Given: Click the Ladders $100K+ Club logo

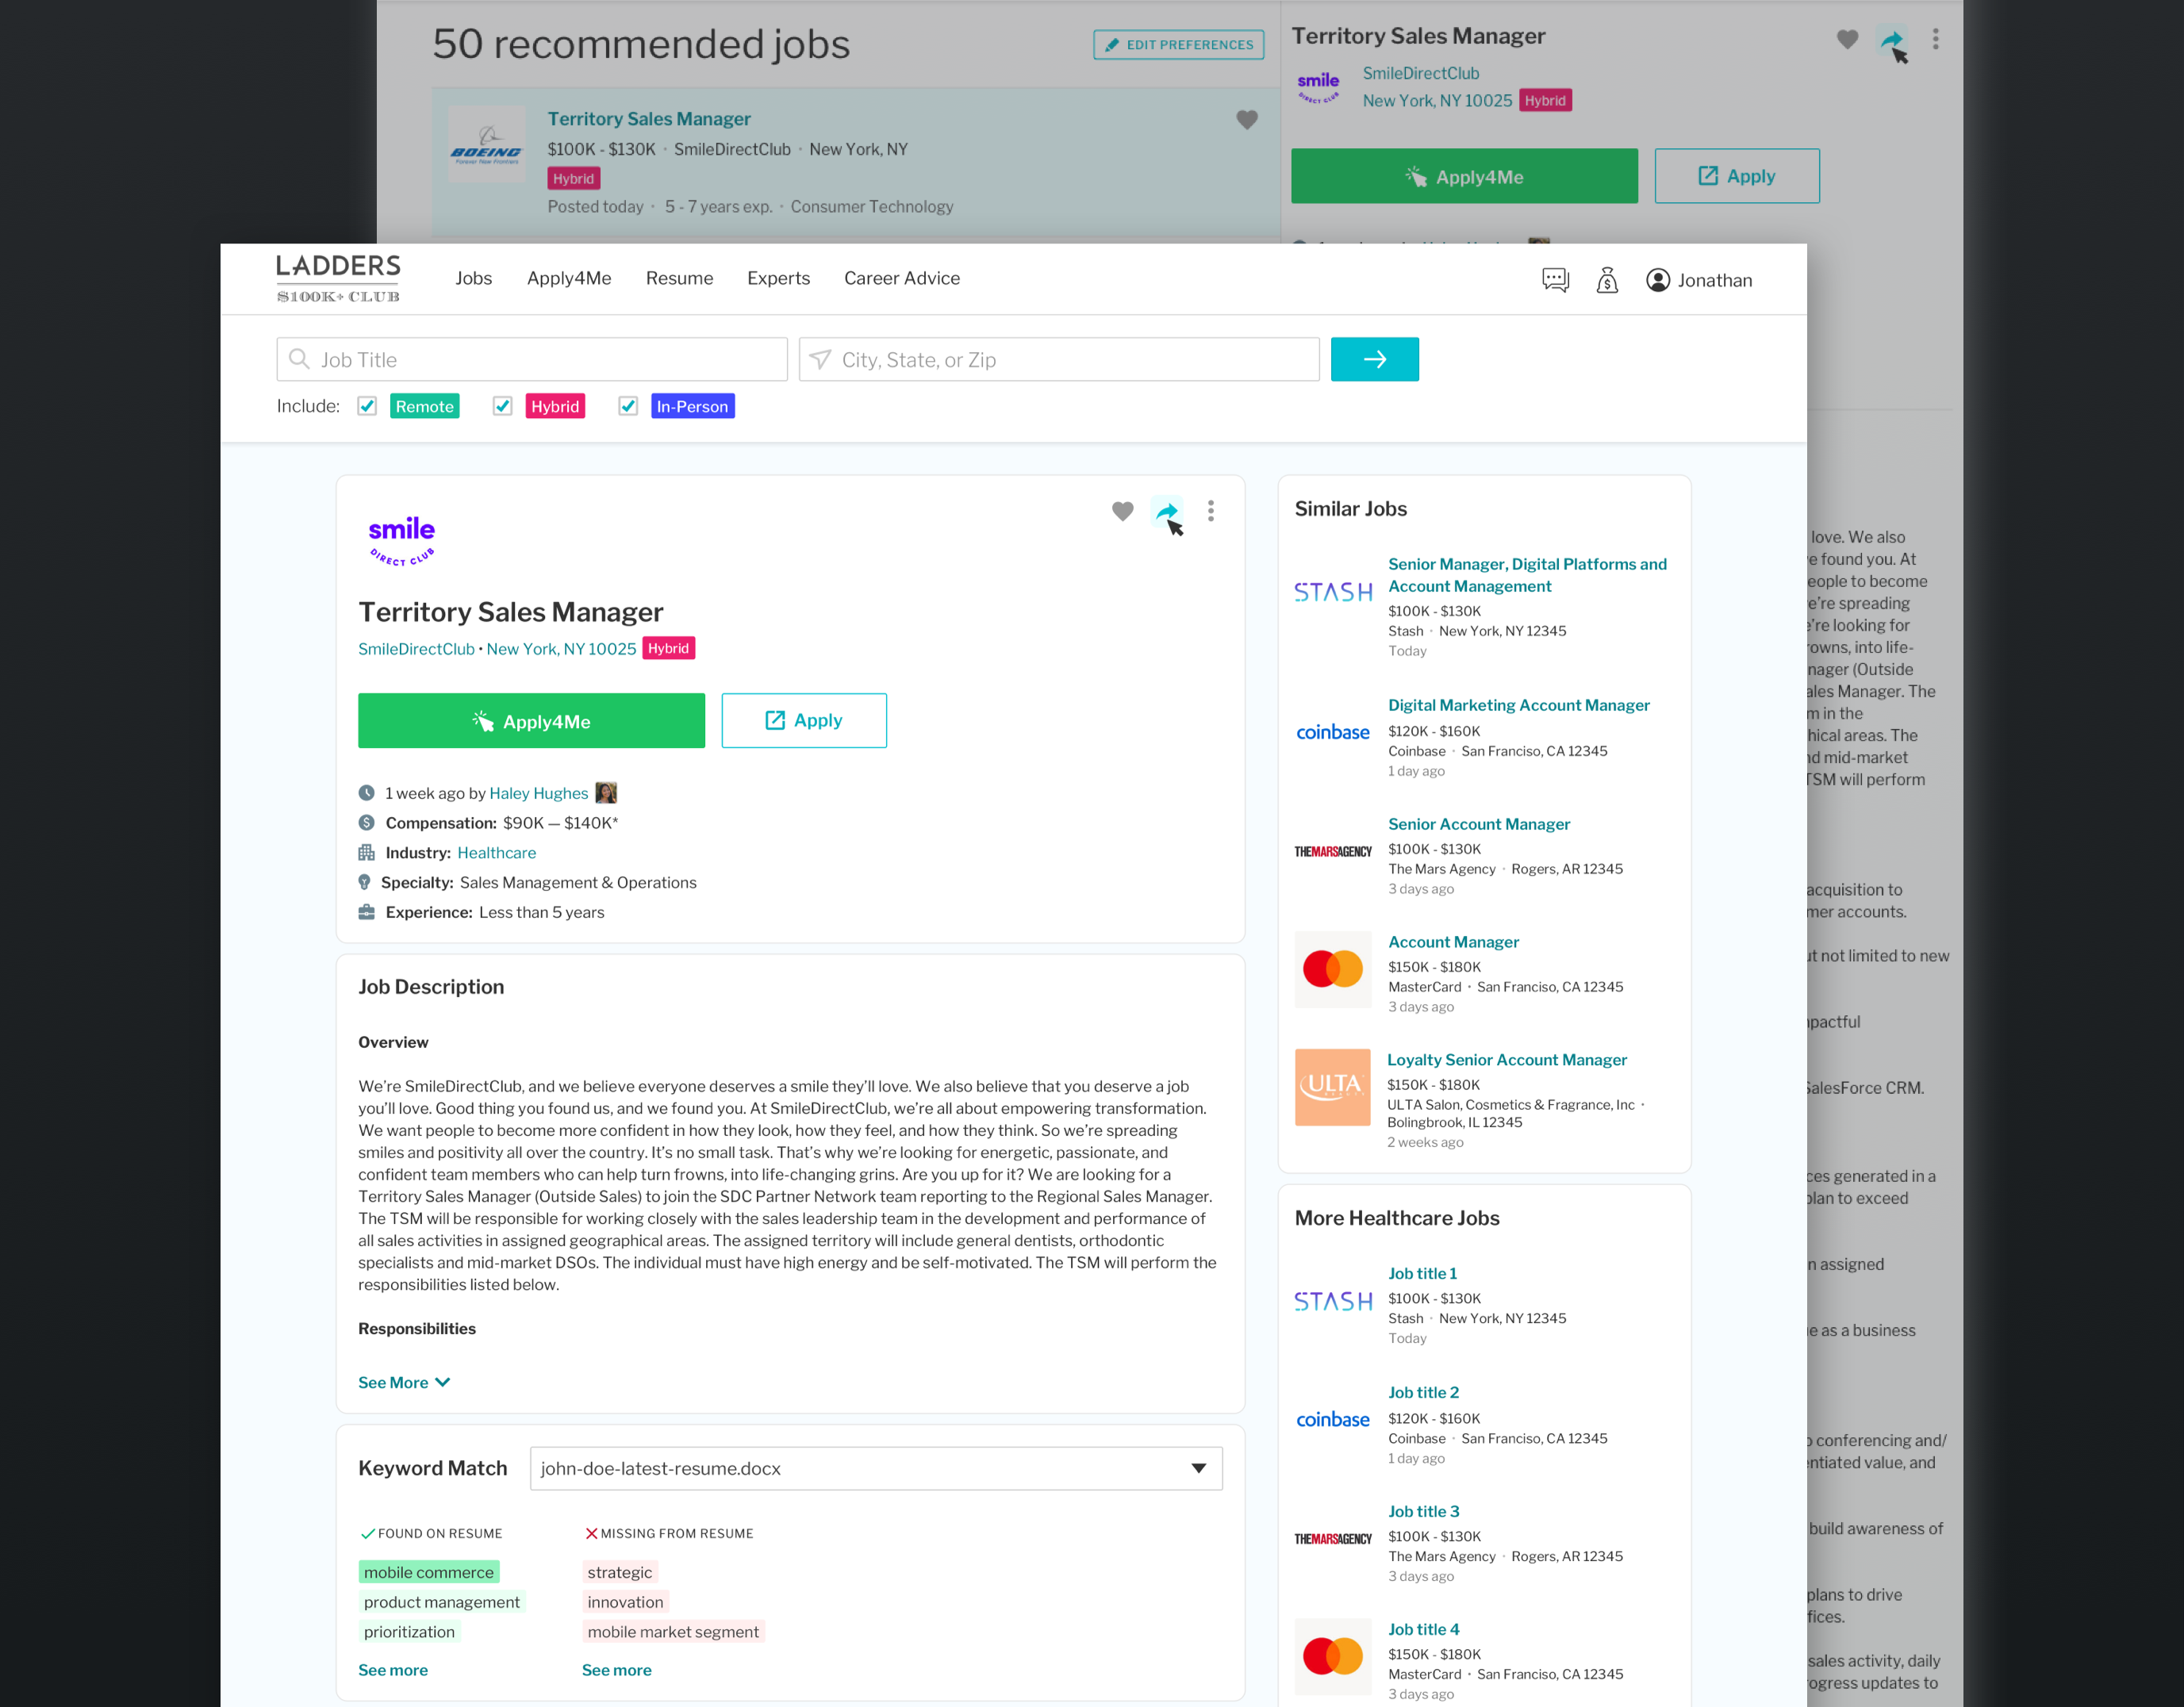Looking at the screenshot, I should 338,279.
